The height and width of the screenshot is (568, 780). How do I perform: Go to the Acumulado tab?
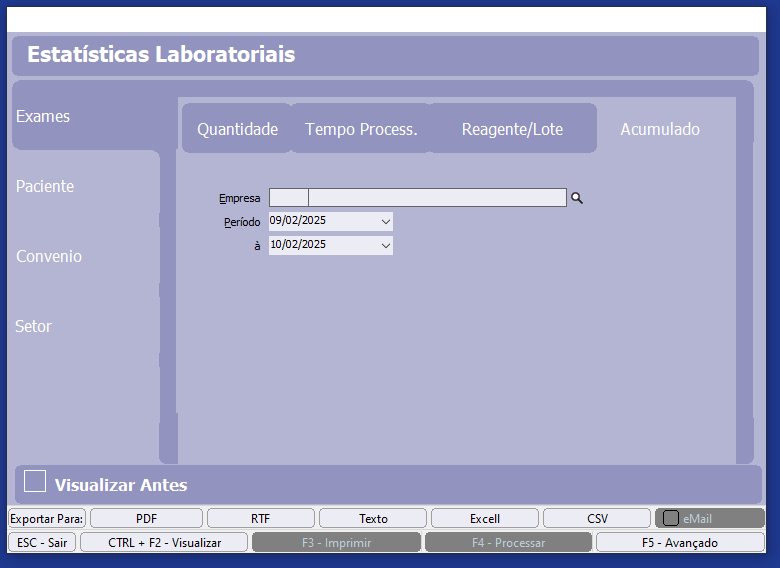pos(659,129)
